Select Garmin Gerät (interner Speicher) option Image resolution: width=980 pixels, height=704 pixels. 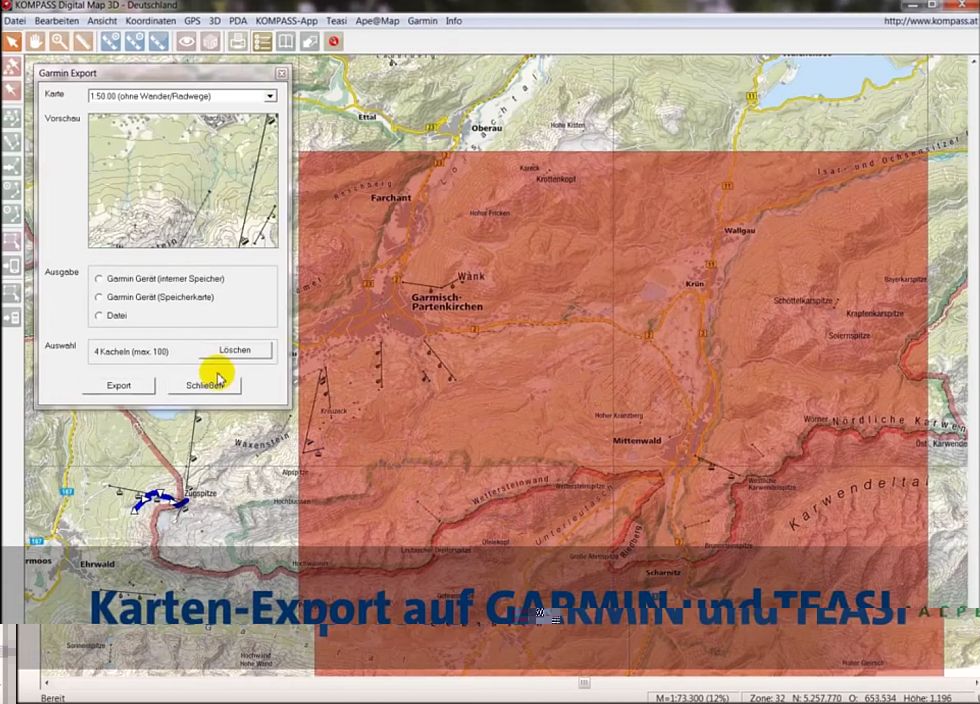click(99, 279)
